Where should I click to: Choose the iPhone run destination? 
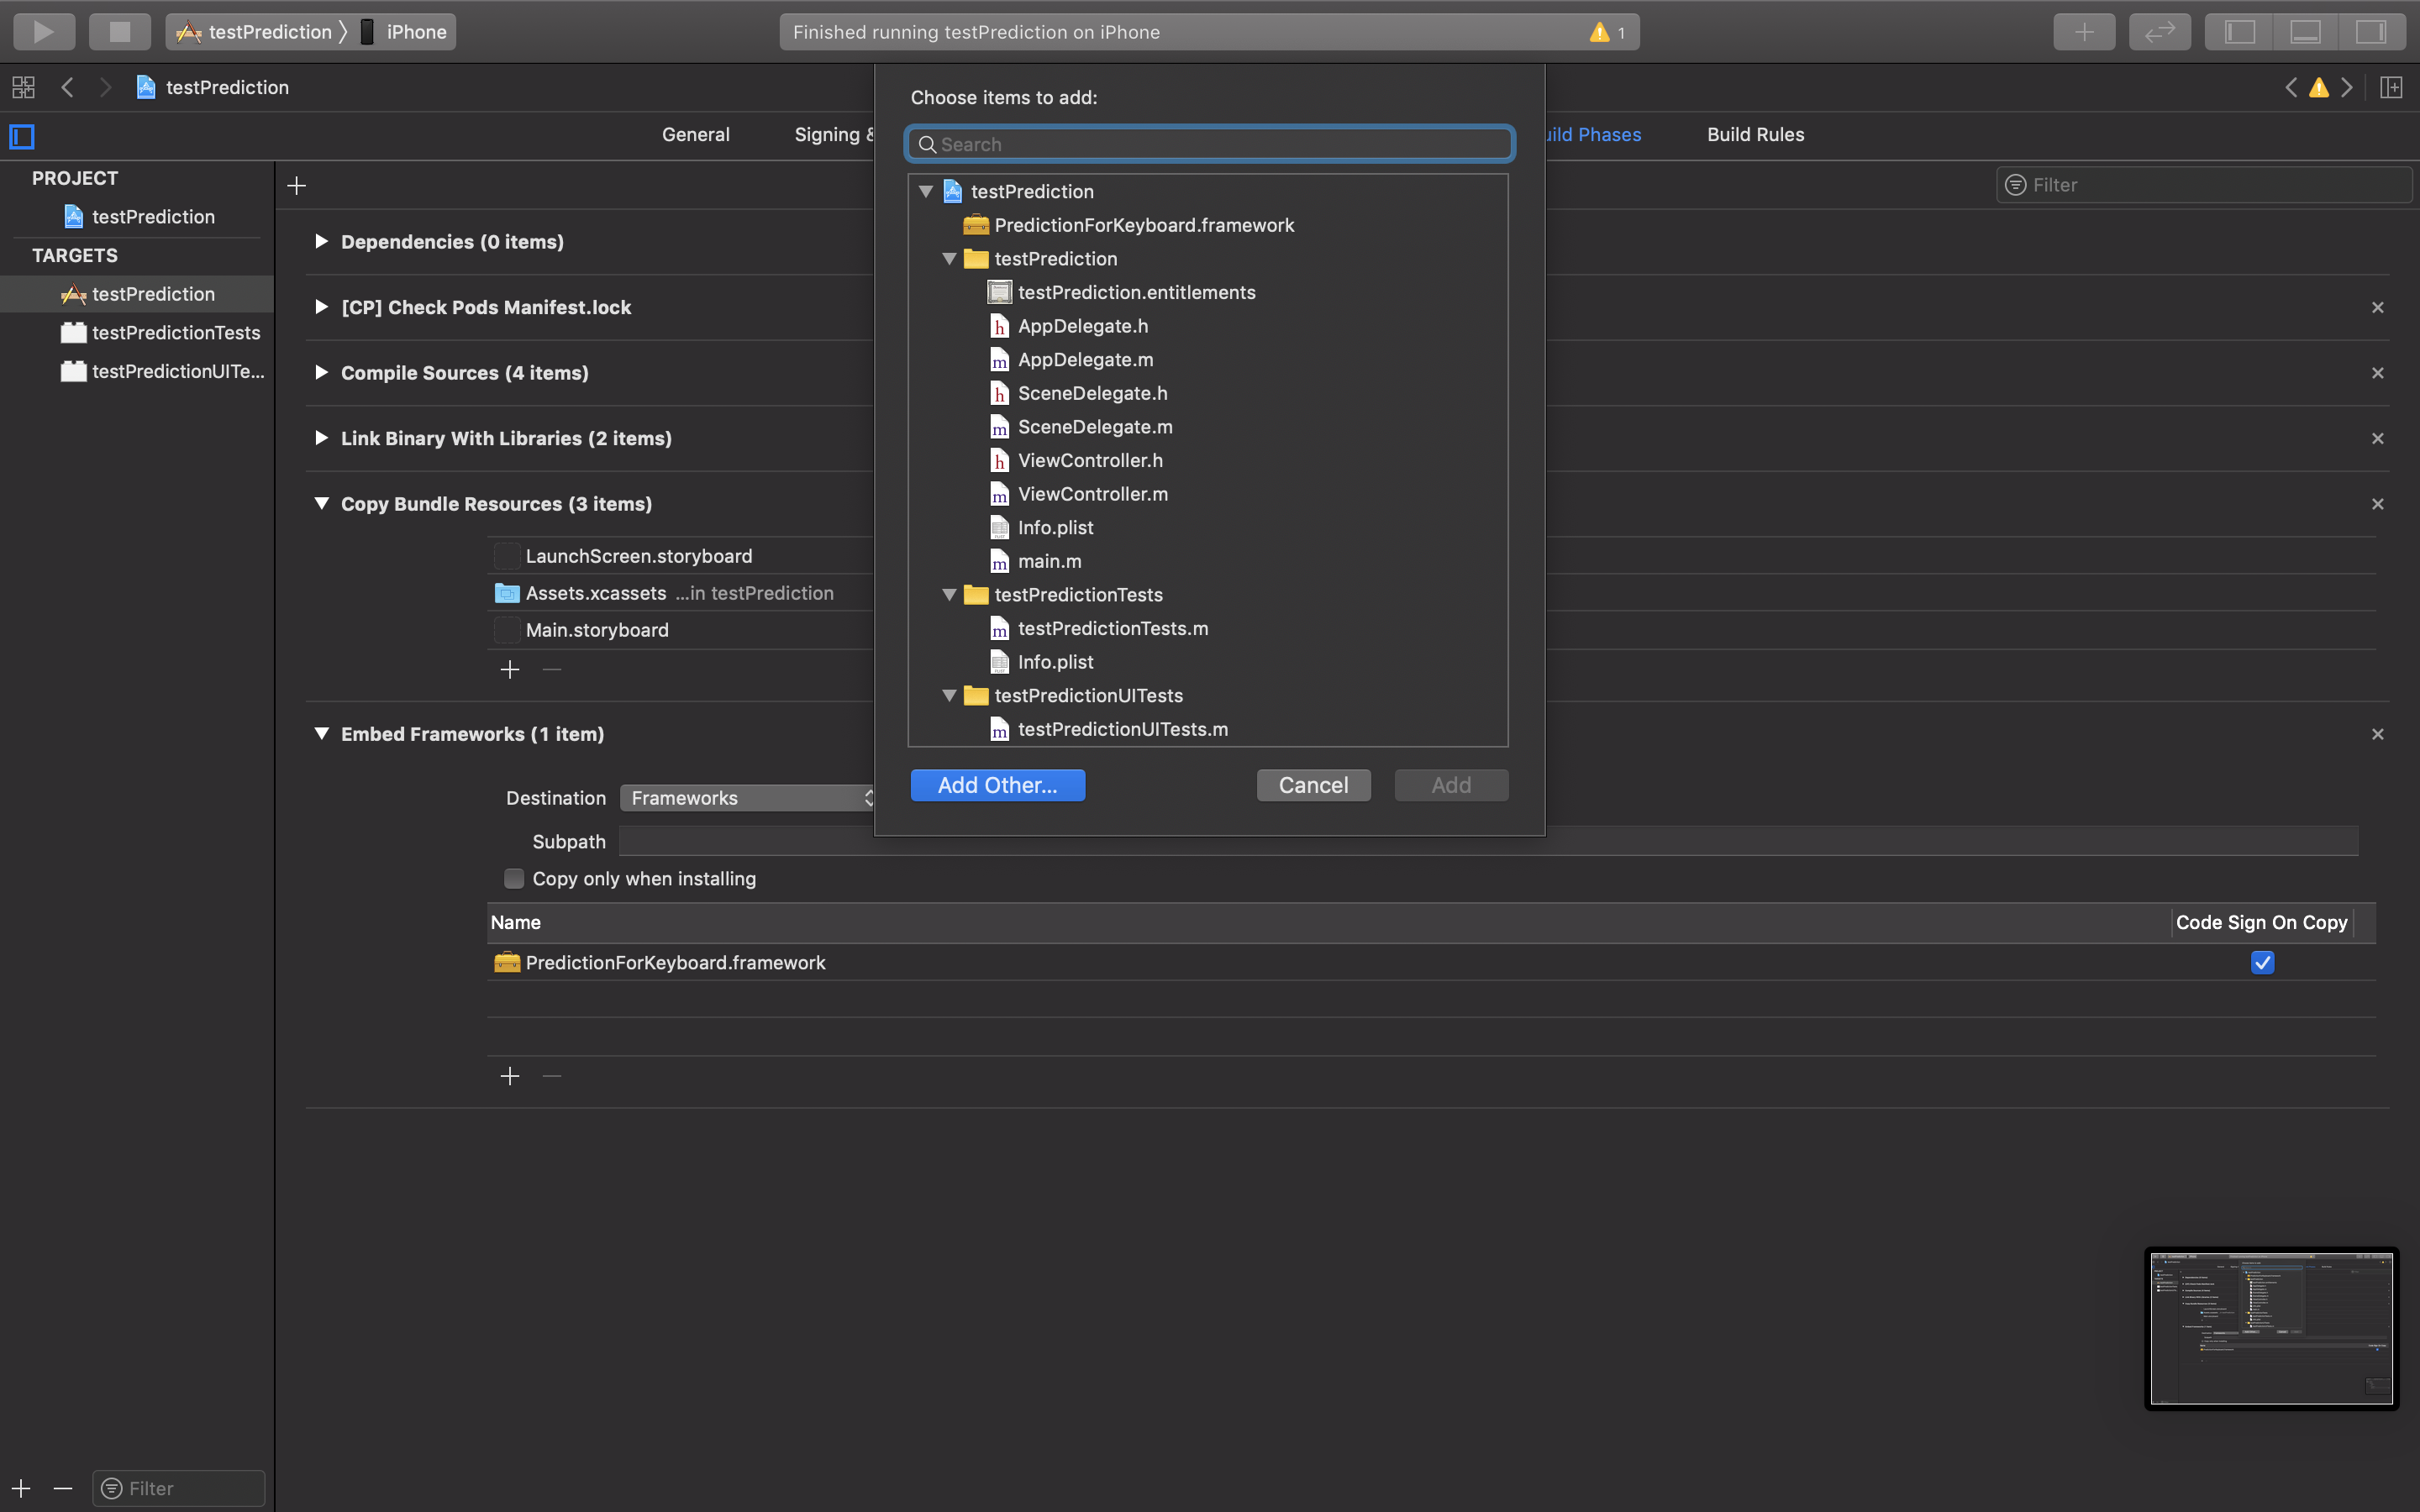click(404, 32)
